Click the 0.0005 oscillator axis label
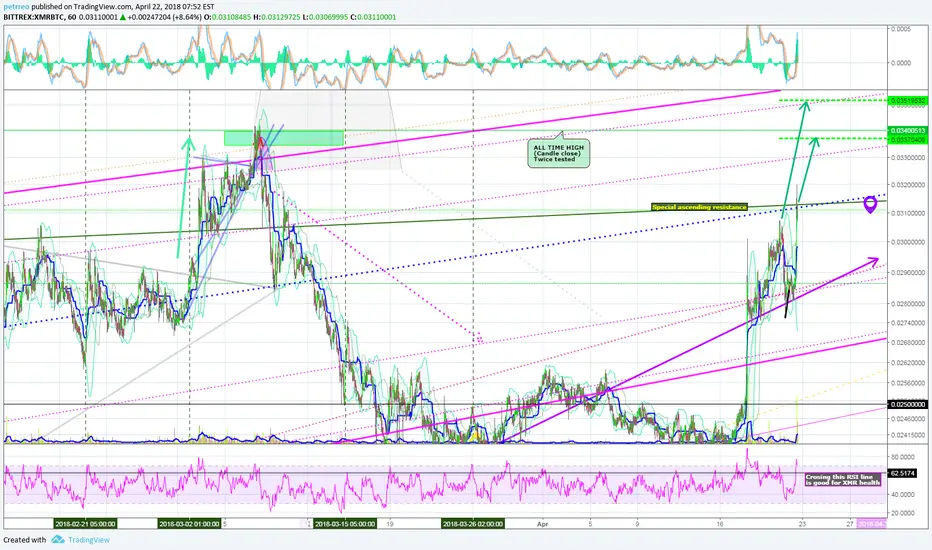This screenshot has height=550, width=932. click(900, 29)
